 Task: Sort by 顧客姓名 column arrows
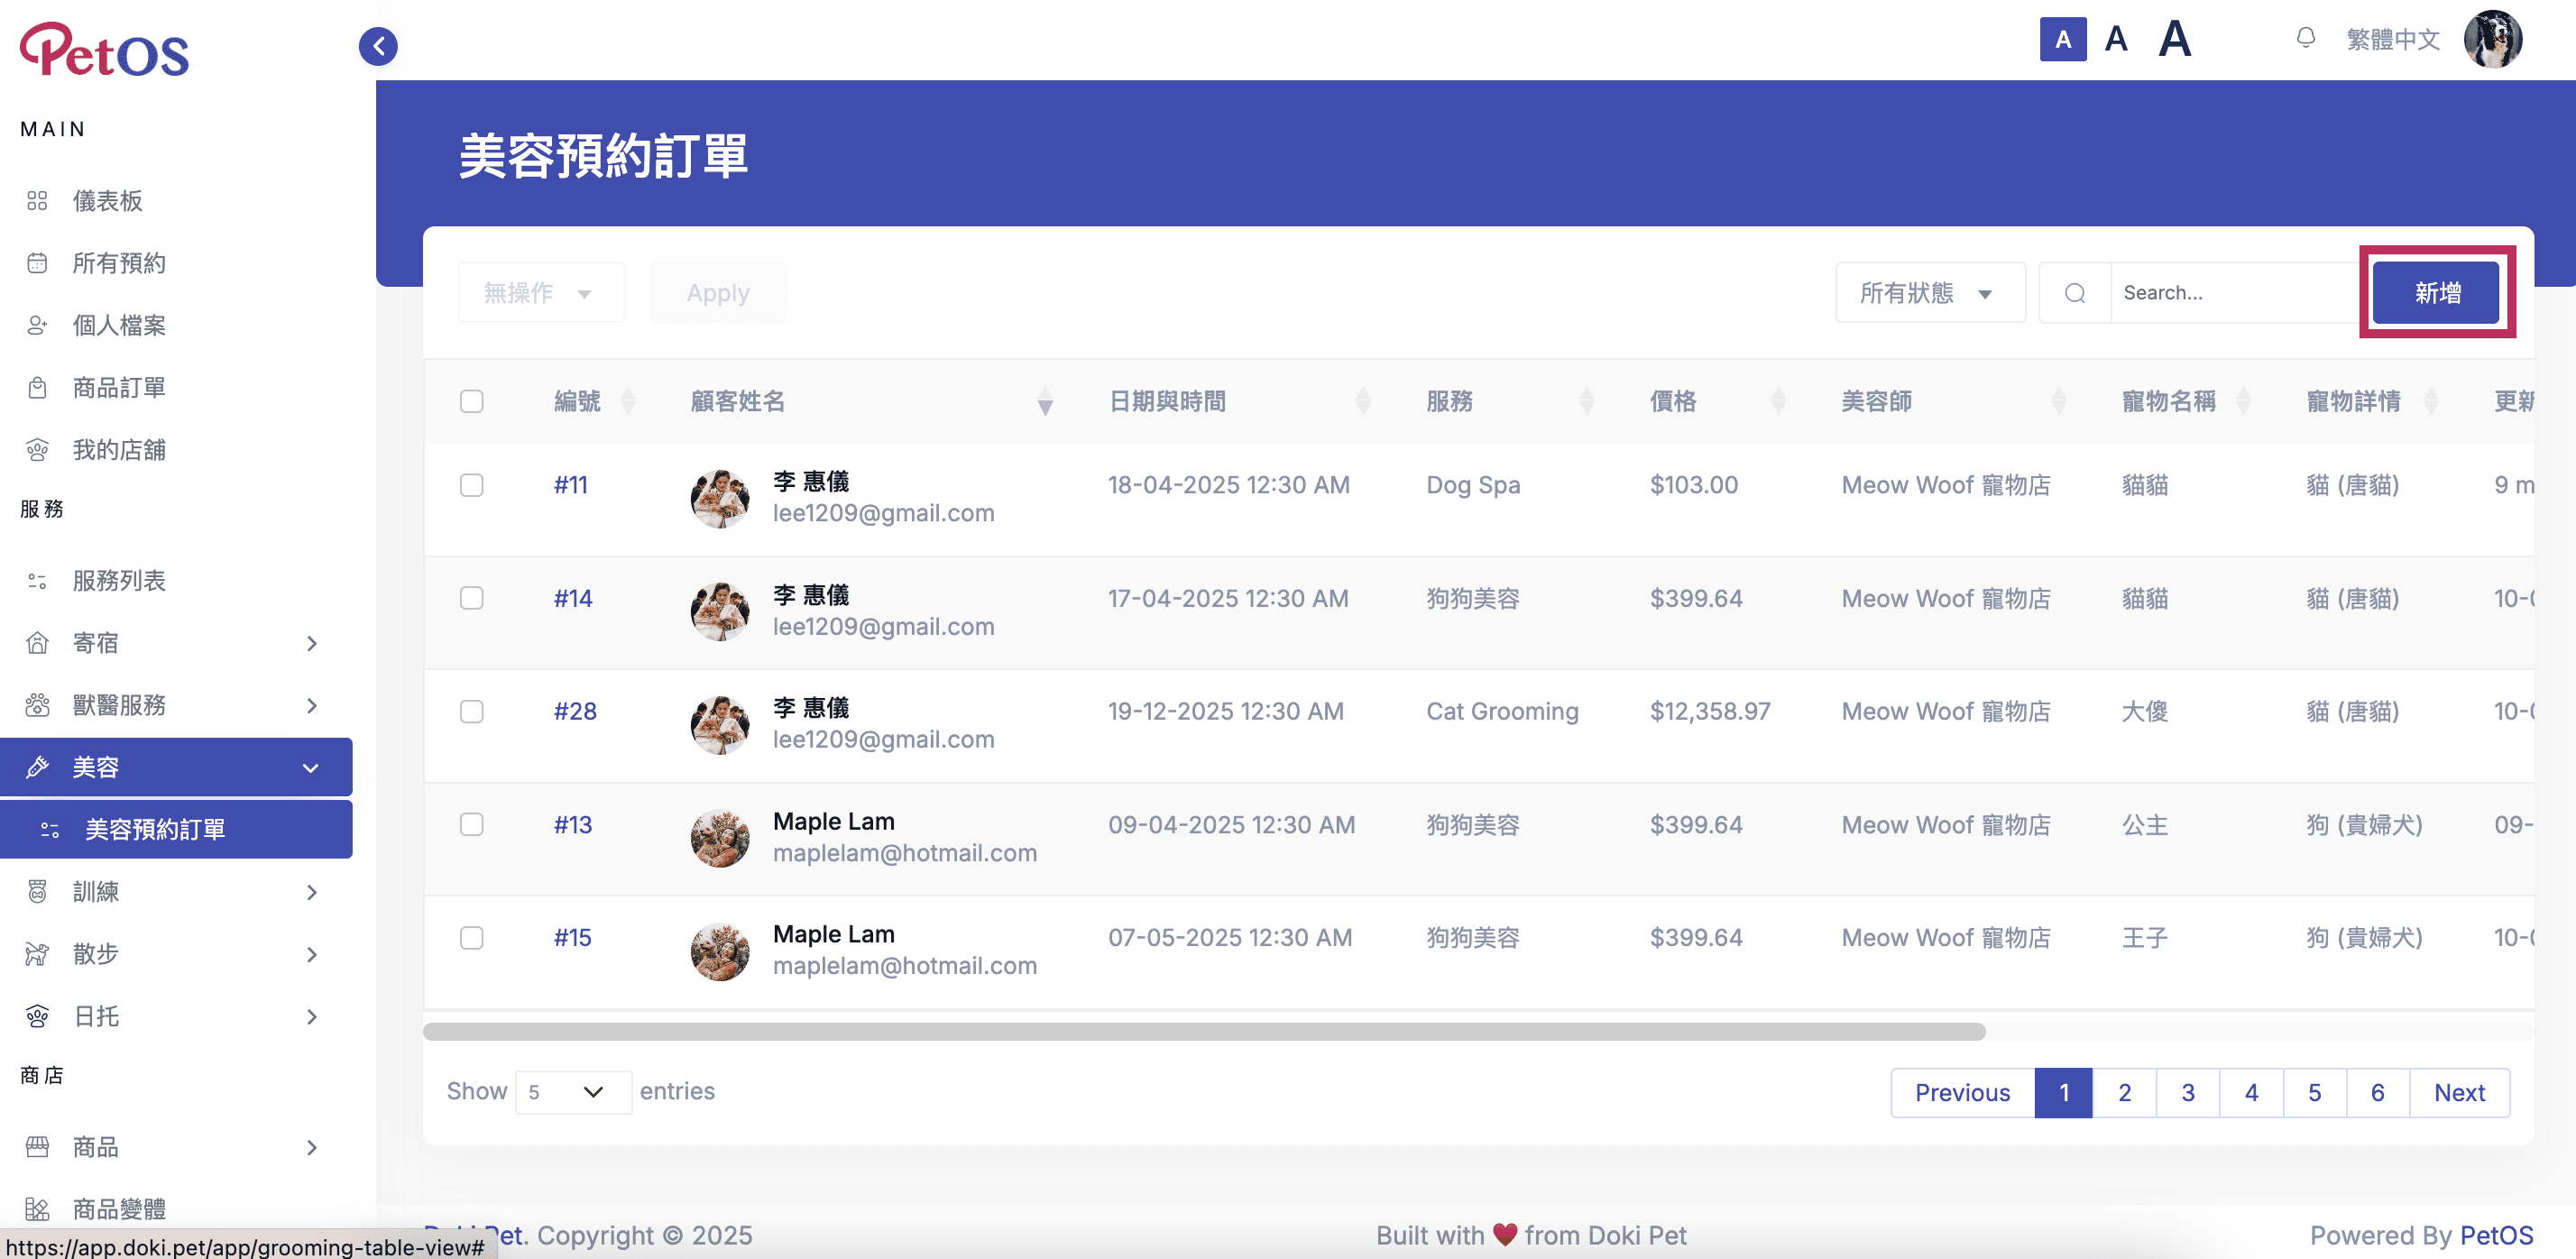[x=1045, y=401]
